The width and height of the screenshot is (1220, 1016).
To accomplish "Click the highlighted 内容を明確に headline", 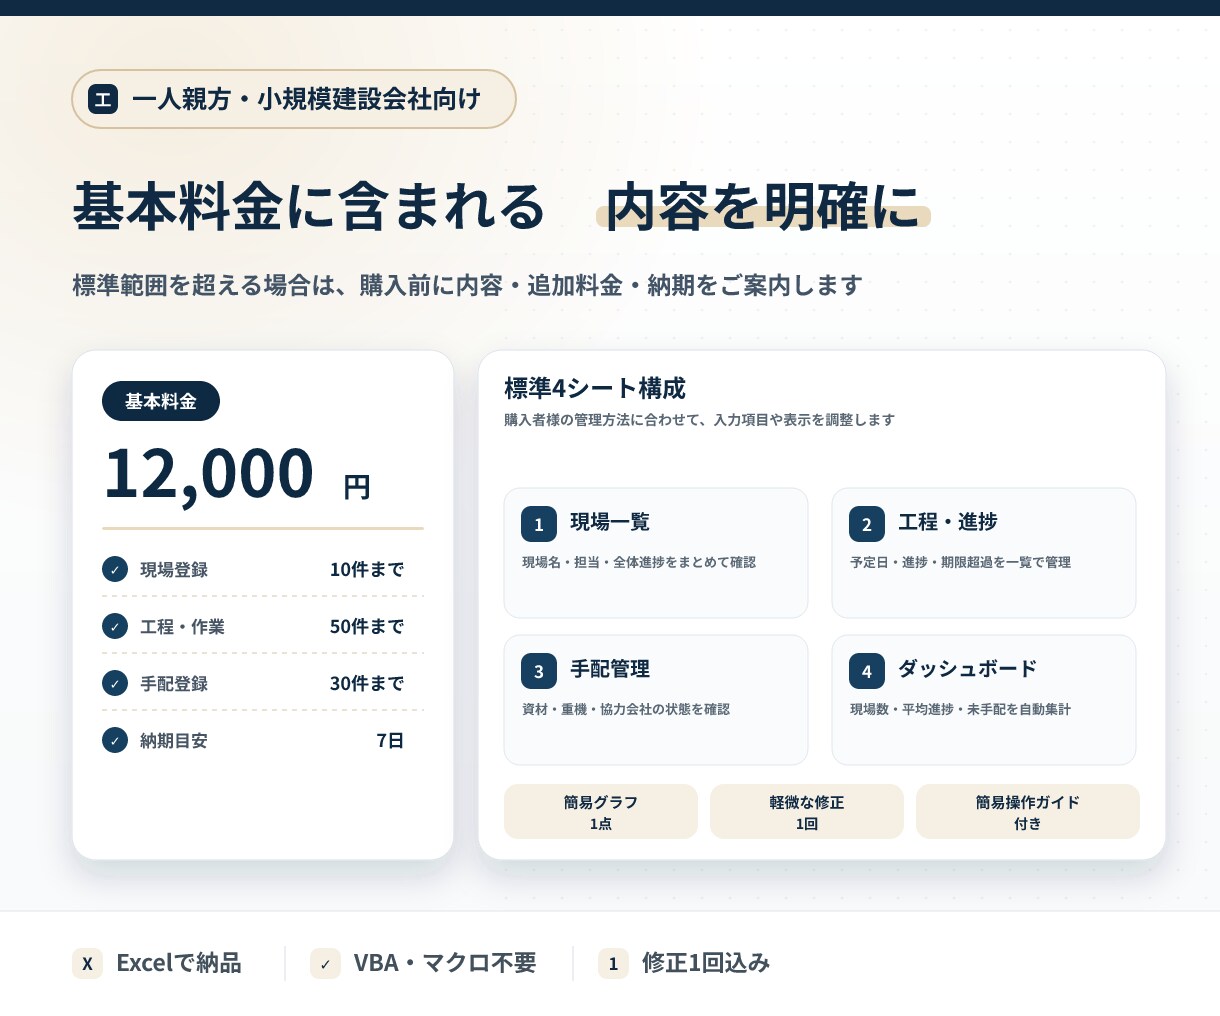I will click(763, 207).
